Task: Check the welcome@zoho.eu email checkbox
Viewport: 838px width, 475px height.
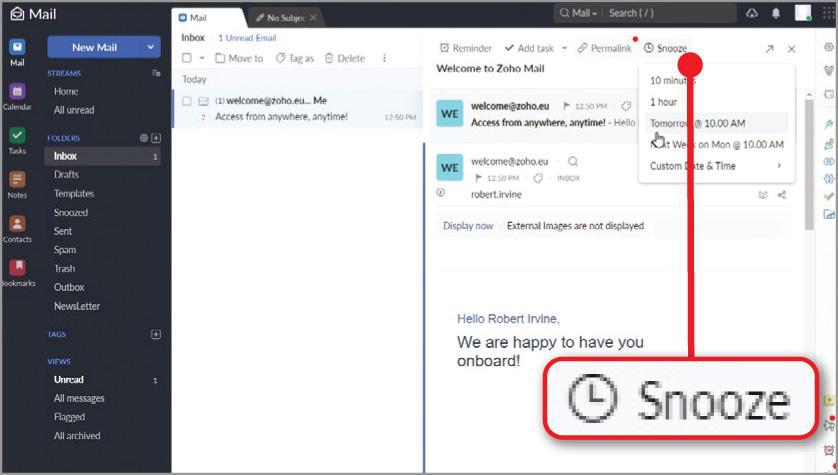Action: click(x=187, y=101)
